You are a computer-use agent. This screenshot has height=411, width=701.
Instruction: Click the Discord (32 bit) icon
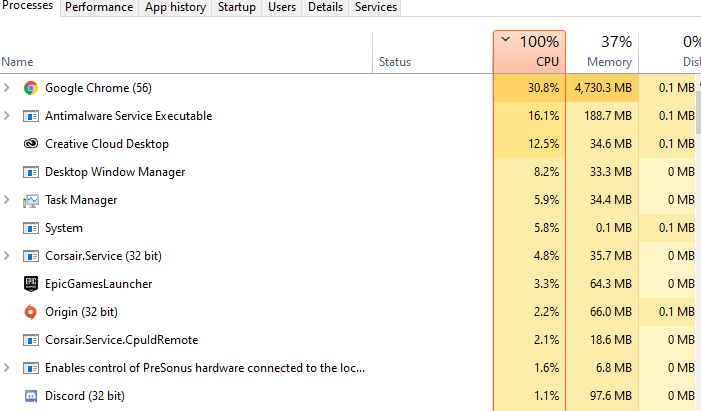[x=30, y=396]
